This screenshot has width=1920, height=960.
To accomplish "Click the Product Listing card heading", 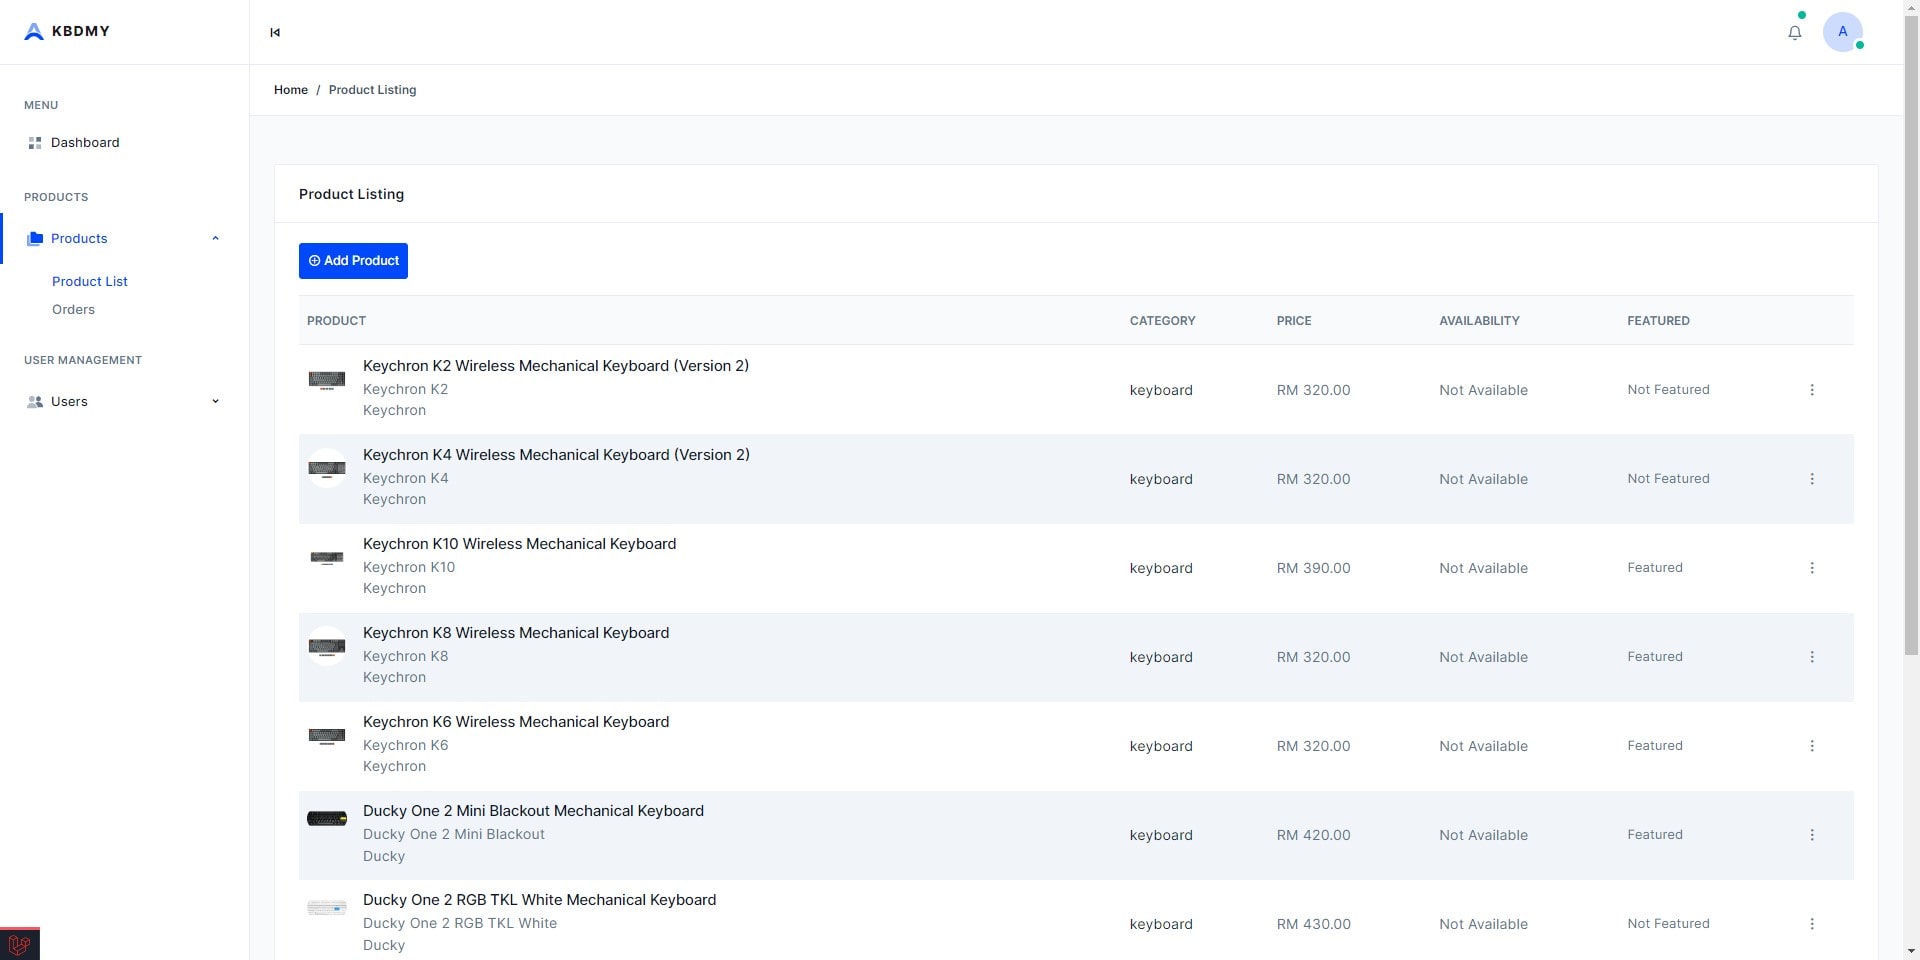I will 351,194.
